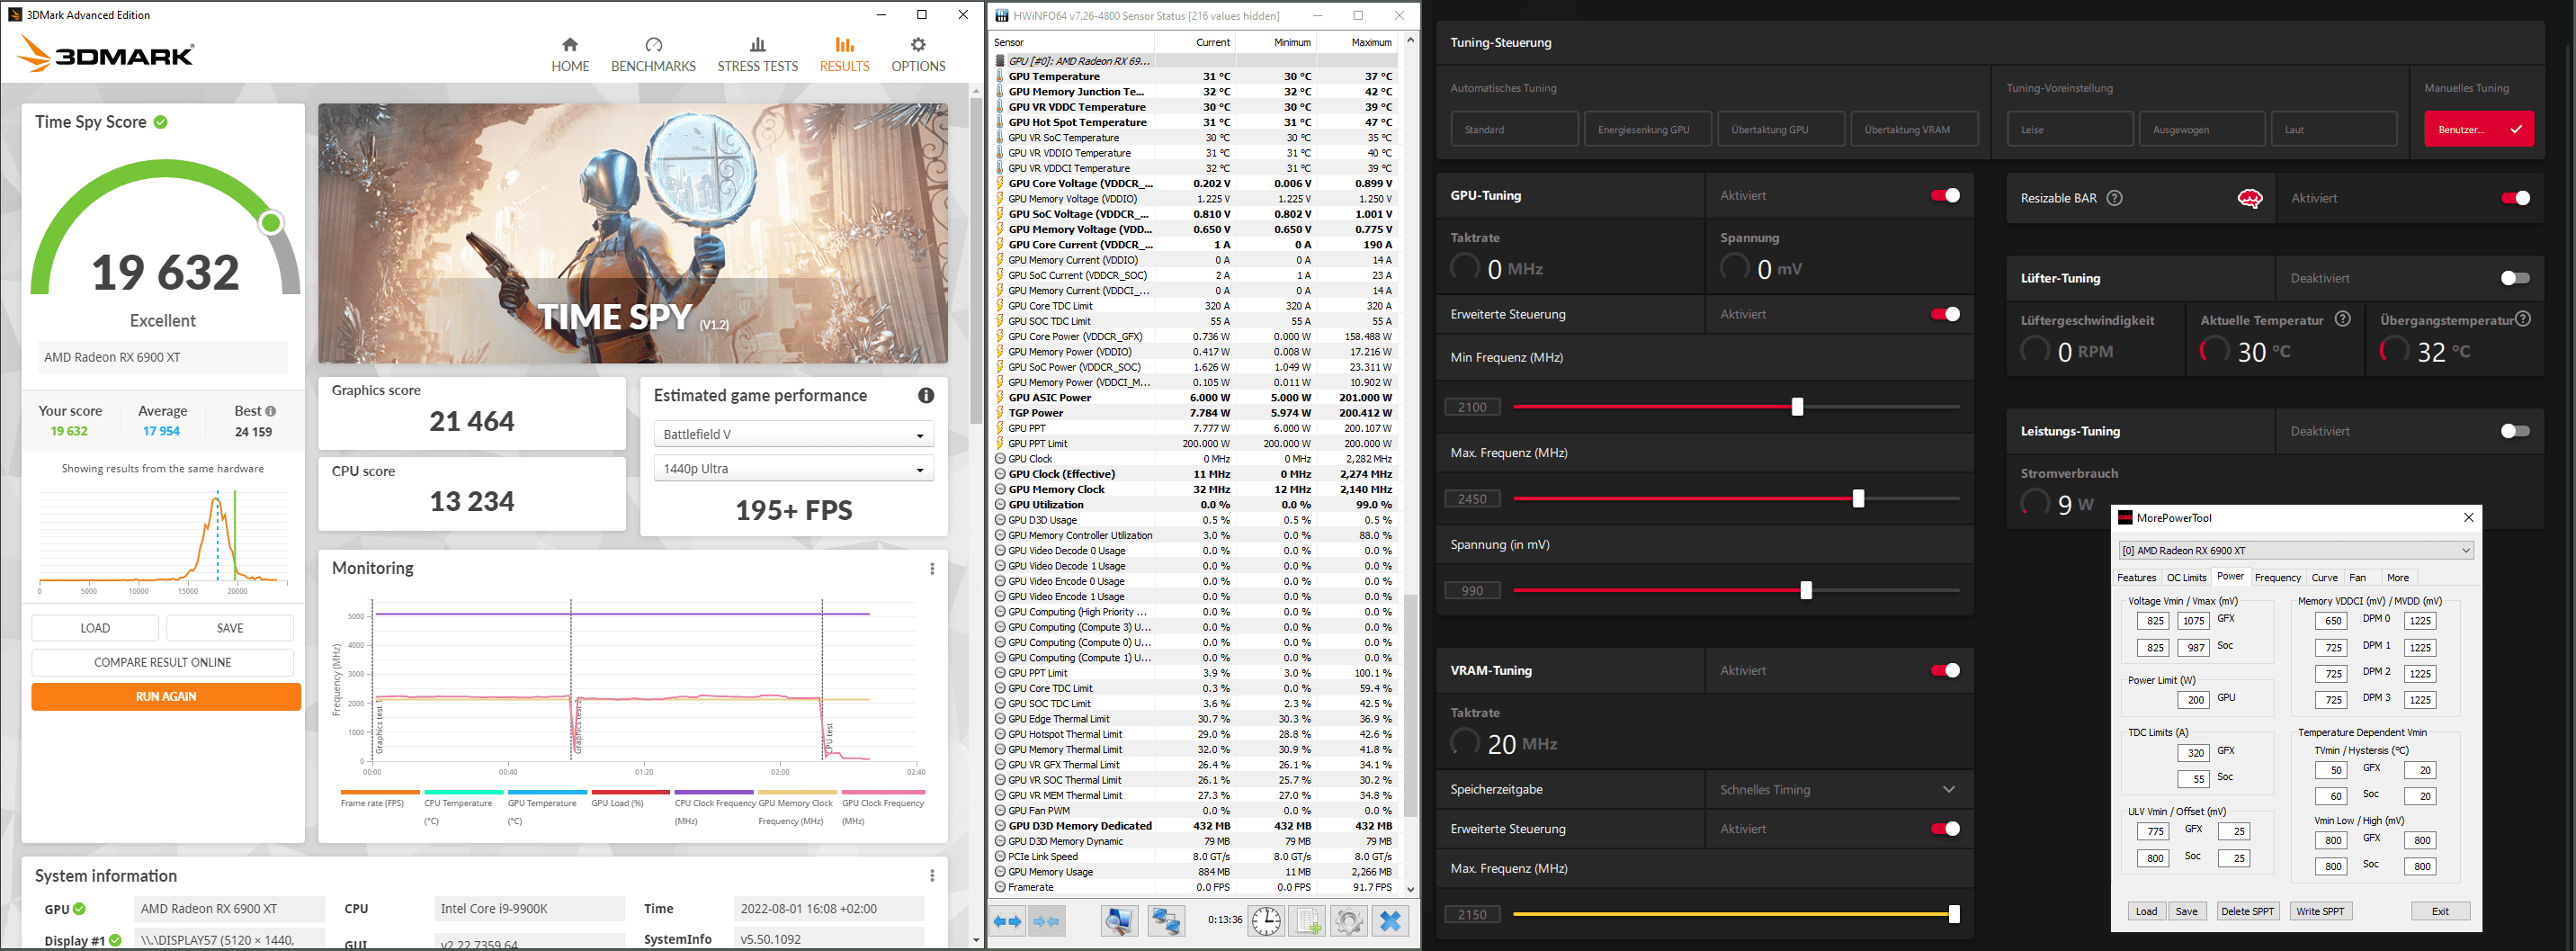Open the System information three-dot menu
Screen dimensions: 2576x951
pos(932,876)
